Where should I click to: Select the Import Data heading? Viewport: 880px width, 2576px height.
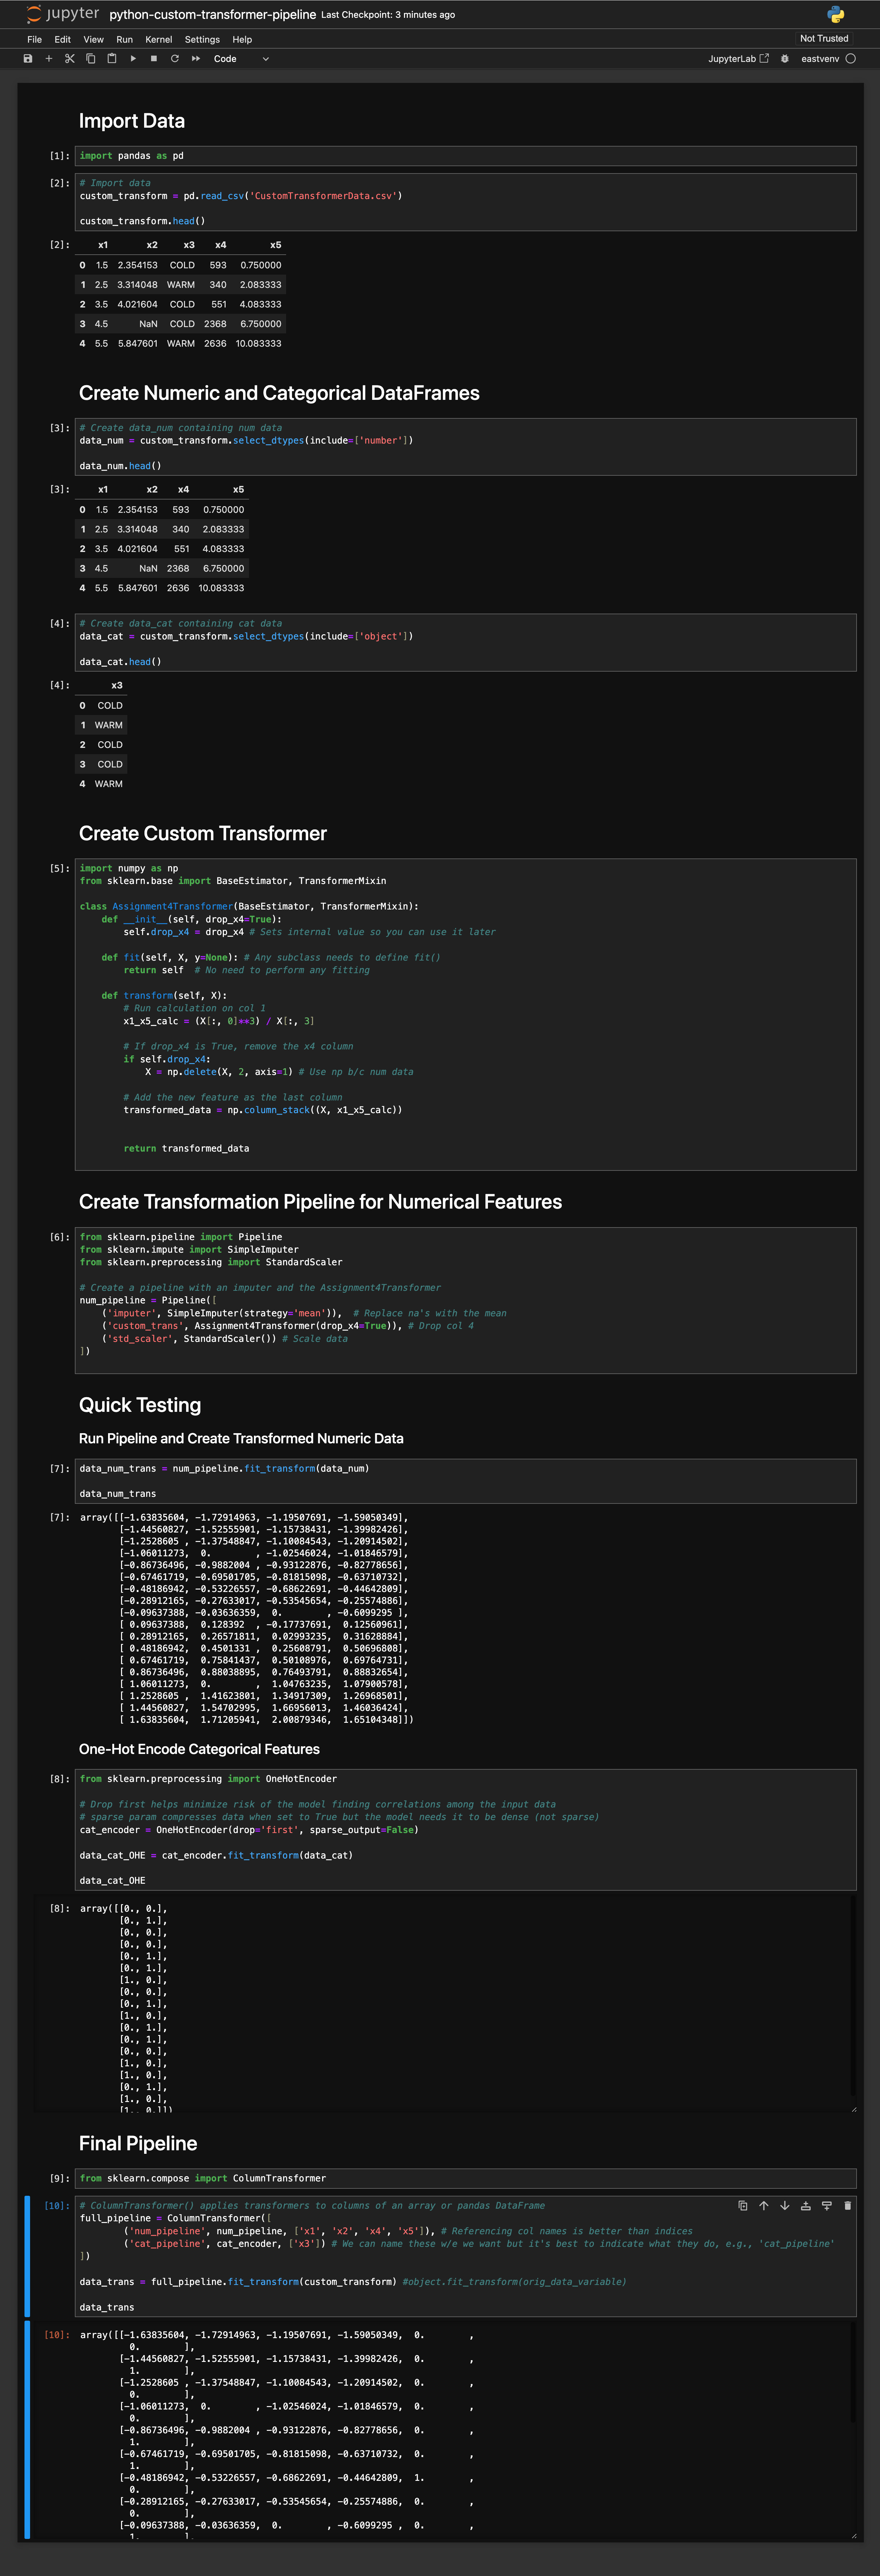[x=132, y=121]
